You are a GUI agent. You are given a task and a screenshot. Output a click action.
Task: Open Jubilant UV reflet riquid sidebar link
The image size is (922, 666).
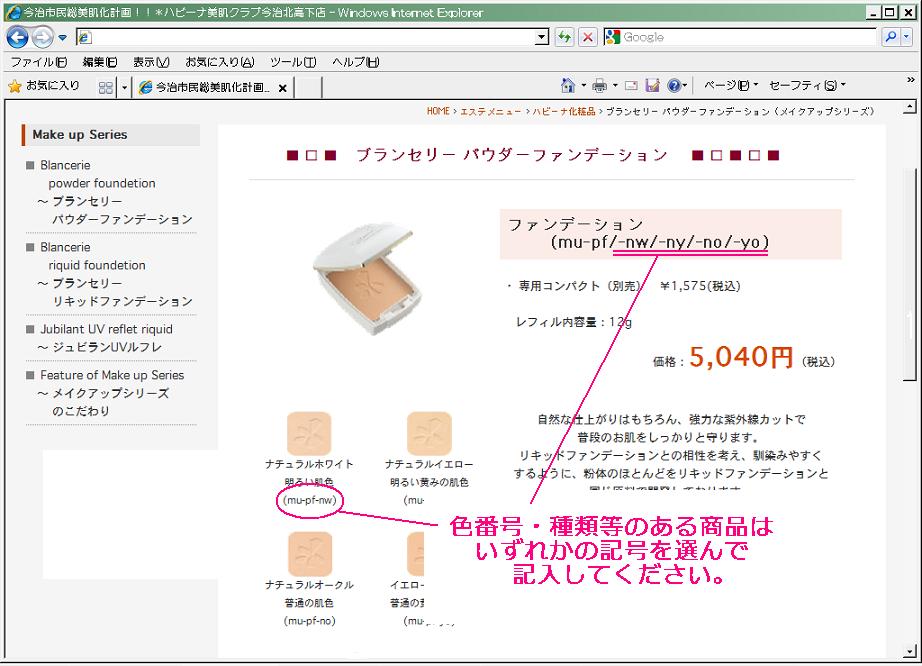[x=100, y=338]
